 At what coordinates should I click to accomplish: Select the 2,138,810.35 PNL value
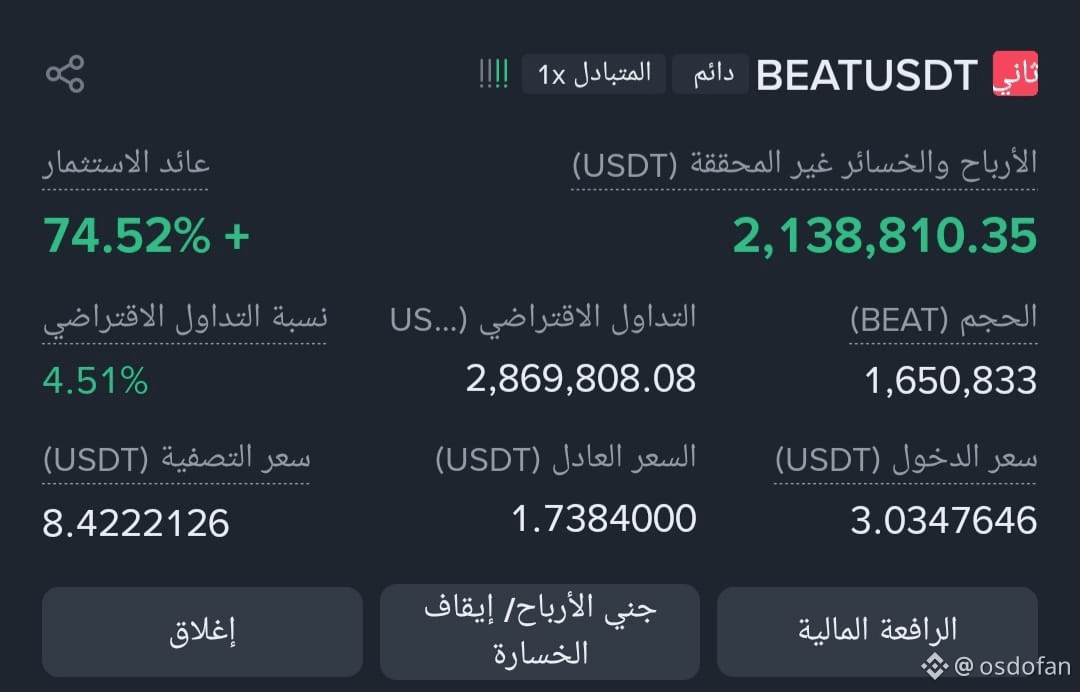tap(885, 236)
